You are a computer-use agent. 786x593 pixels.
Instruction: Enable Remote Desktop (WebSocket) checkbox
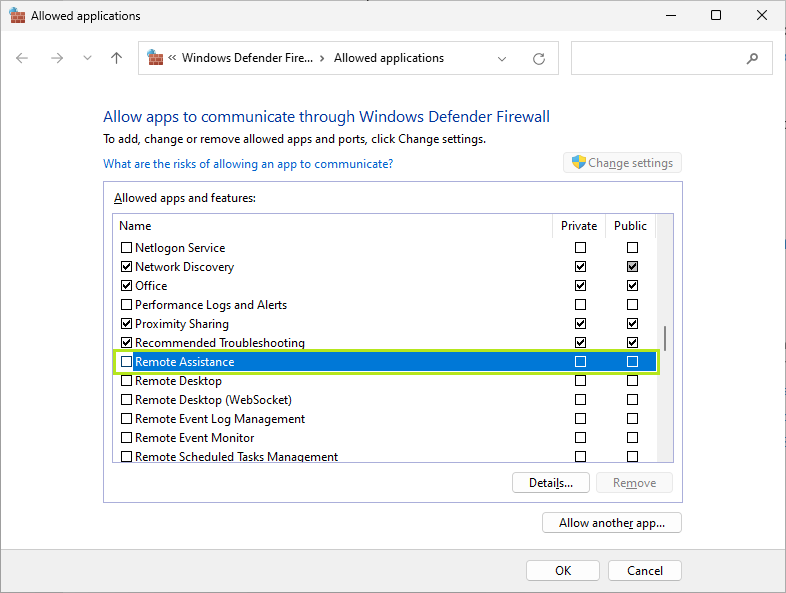(126, 400)
